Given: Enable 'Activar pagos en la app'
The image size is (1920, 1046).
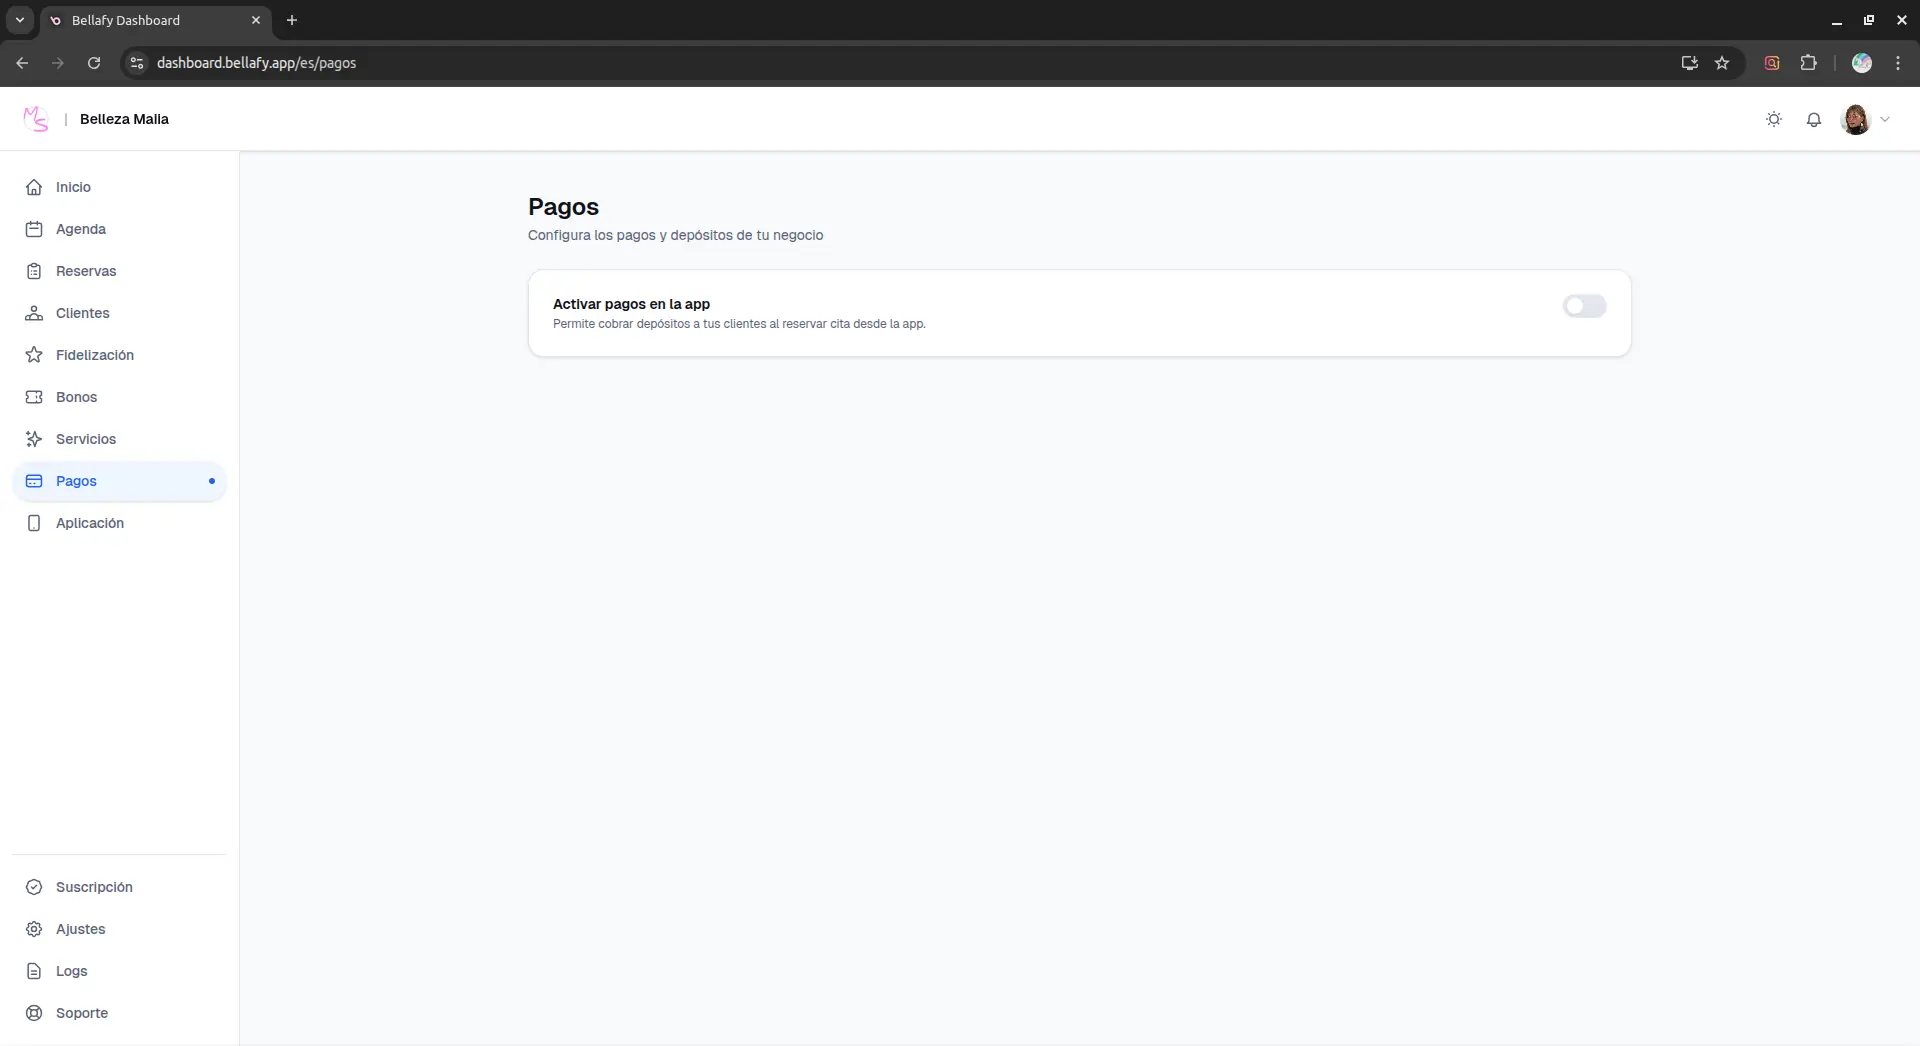Looking at the screenshot, I should click(1584, 306).
